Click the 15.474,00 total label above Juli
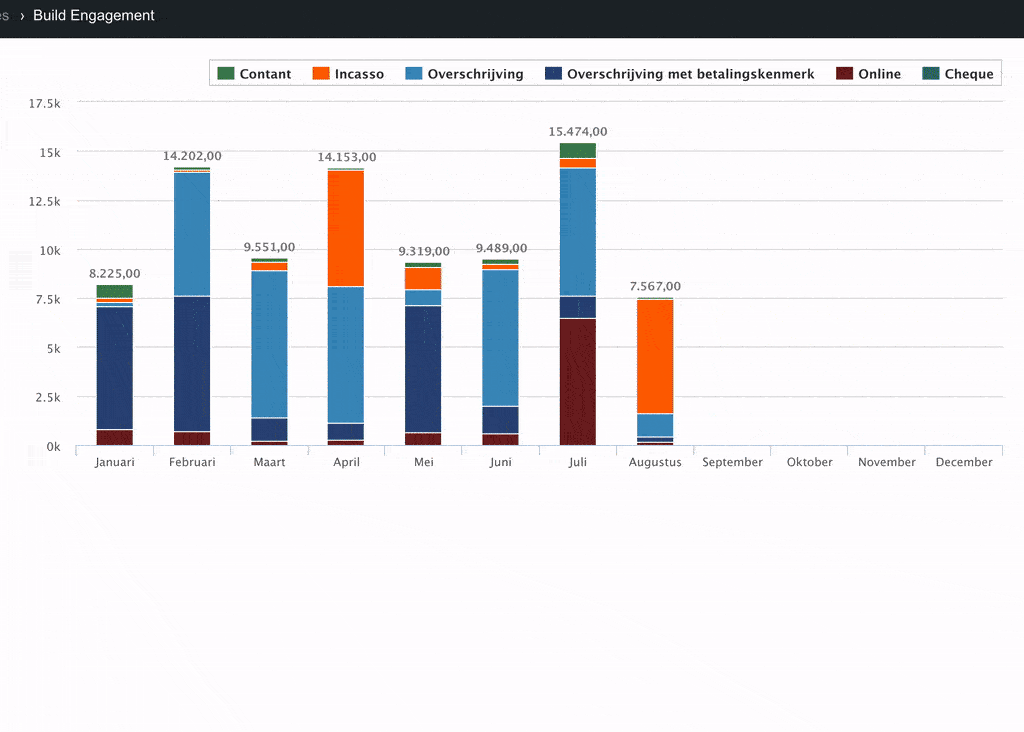Image resolution: width=1024 pixels, height=732 pixels. click(578, 132)
